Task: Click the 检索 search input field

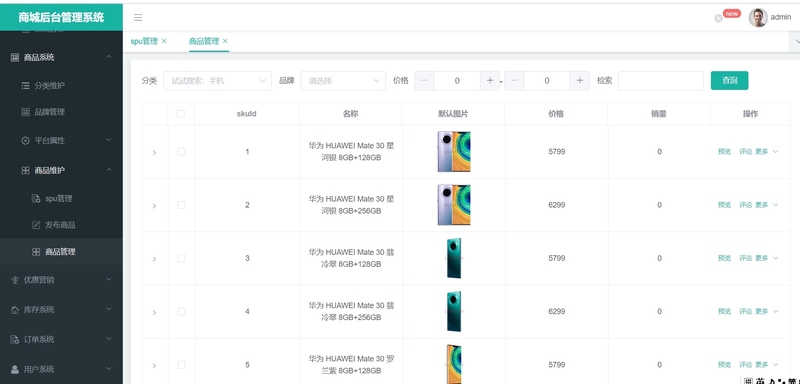Action: click(661, 81)
